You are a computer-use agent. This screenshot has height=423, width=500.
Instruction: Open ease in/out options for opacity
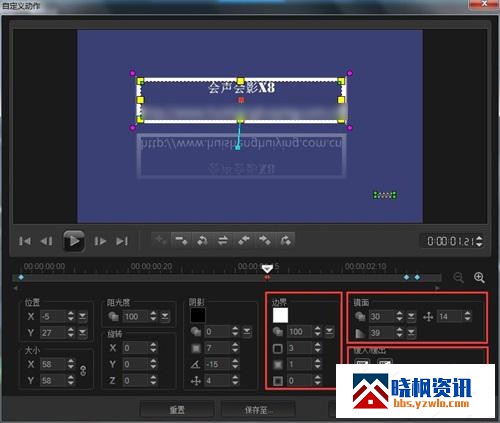[x=165, y=316]
